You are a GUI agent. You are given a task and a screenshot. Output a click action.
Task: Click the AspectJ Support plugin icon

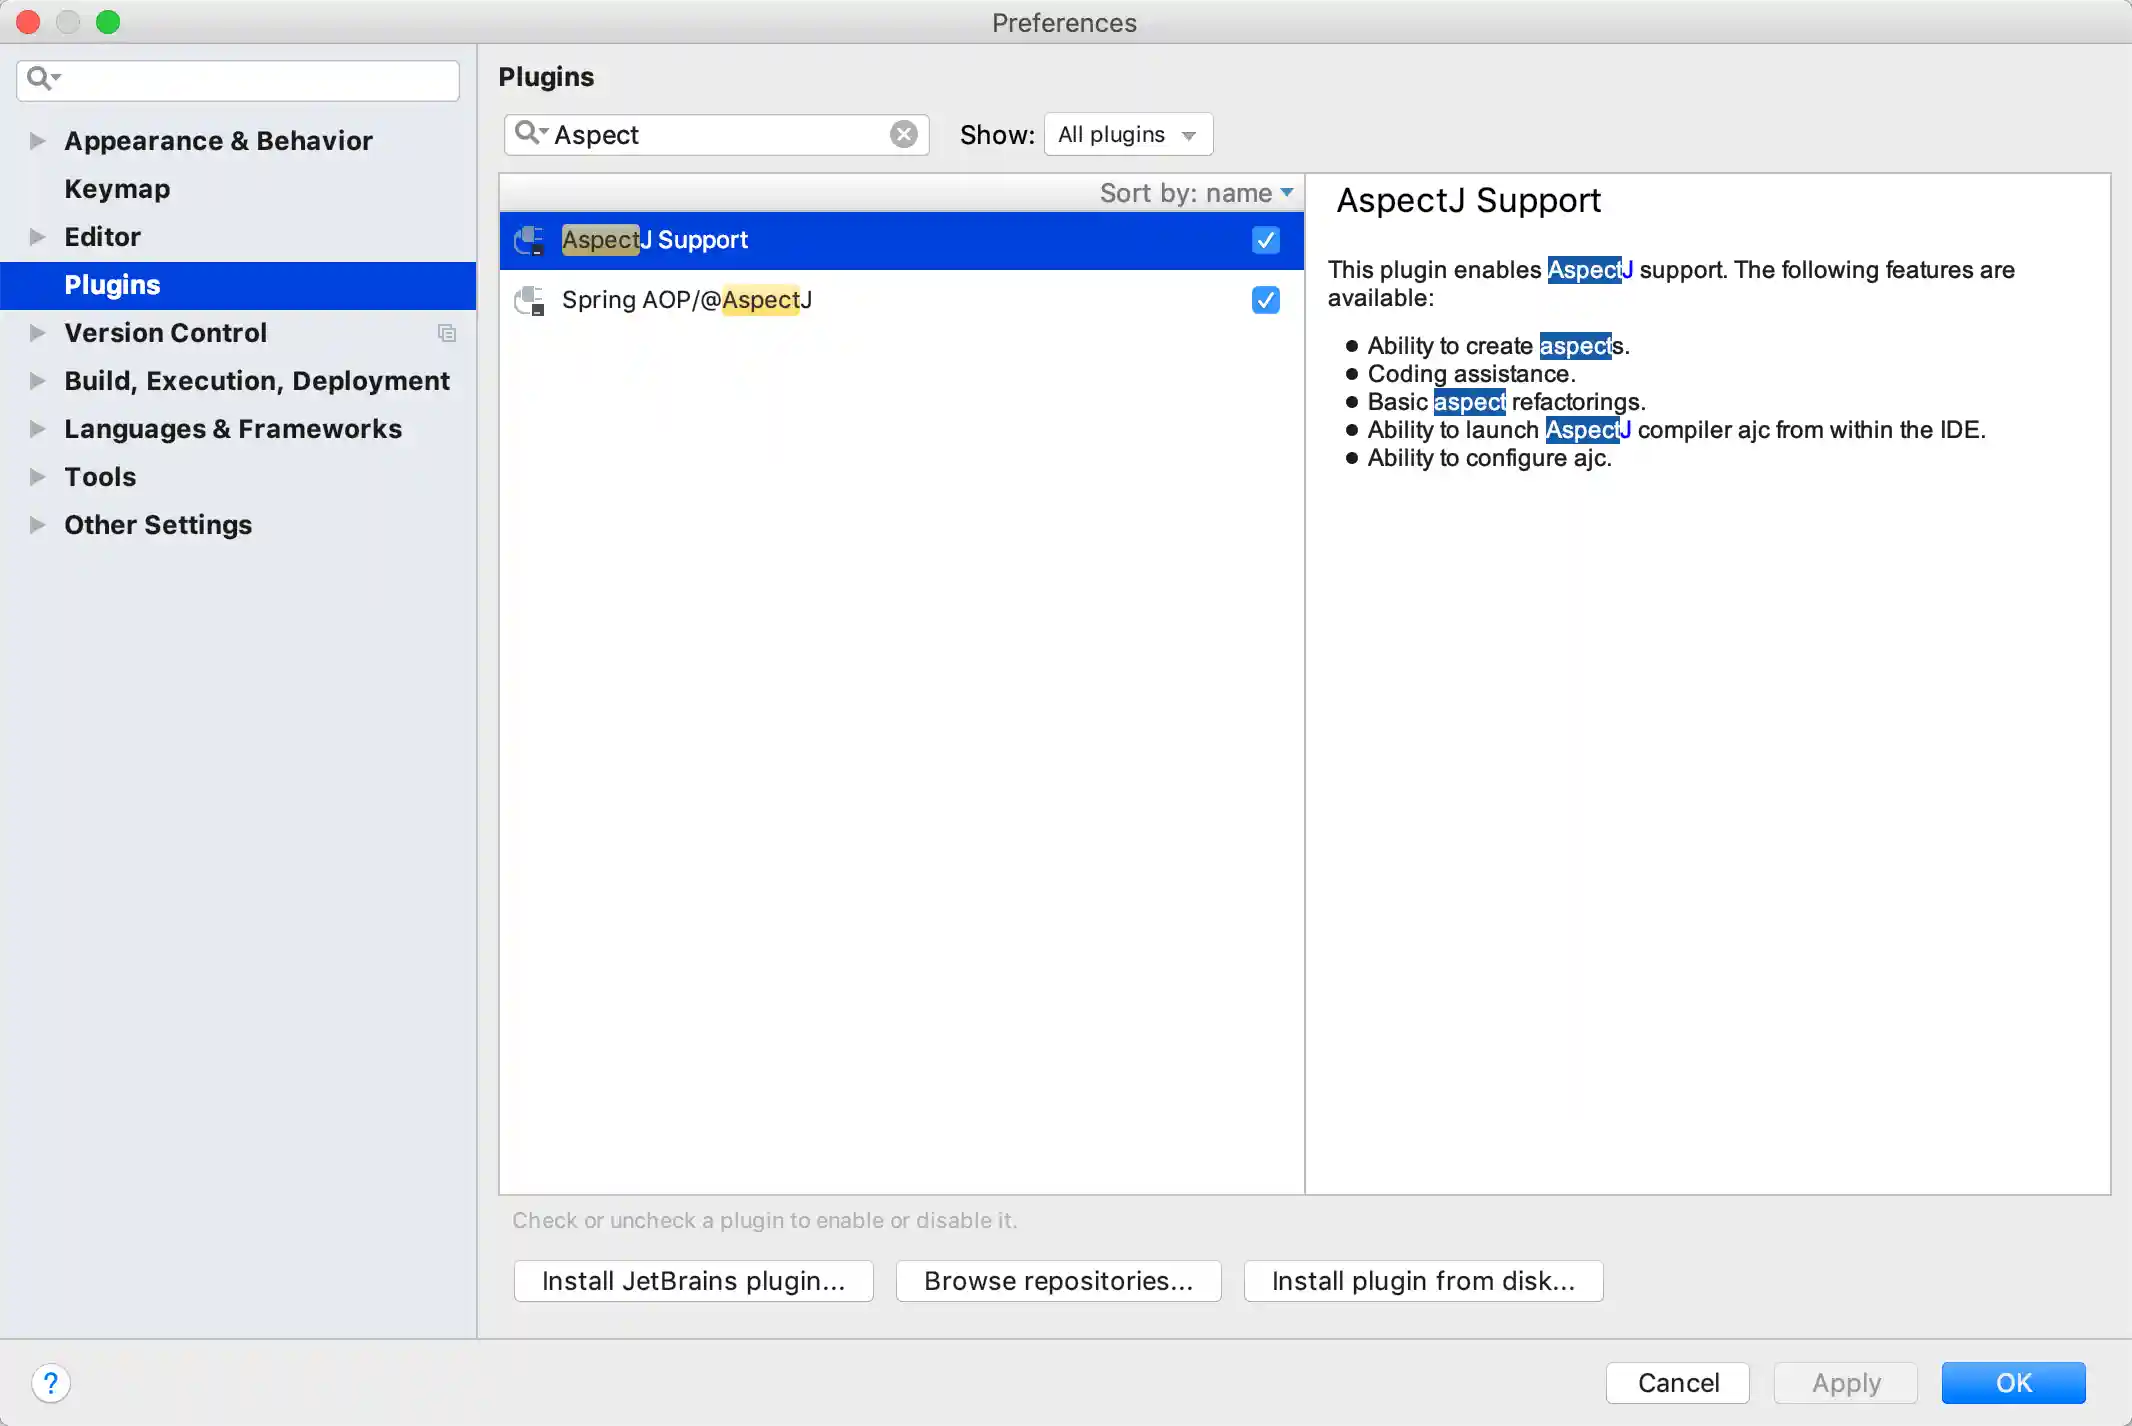click(528, 240)
